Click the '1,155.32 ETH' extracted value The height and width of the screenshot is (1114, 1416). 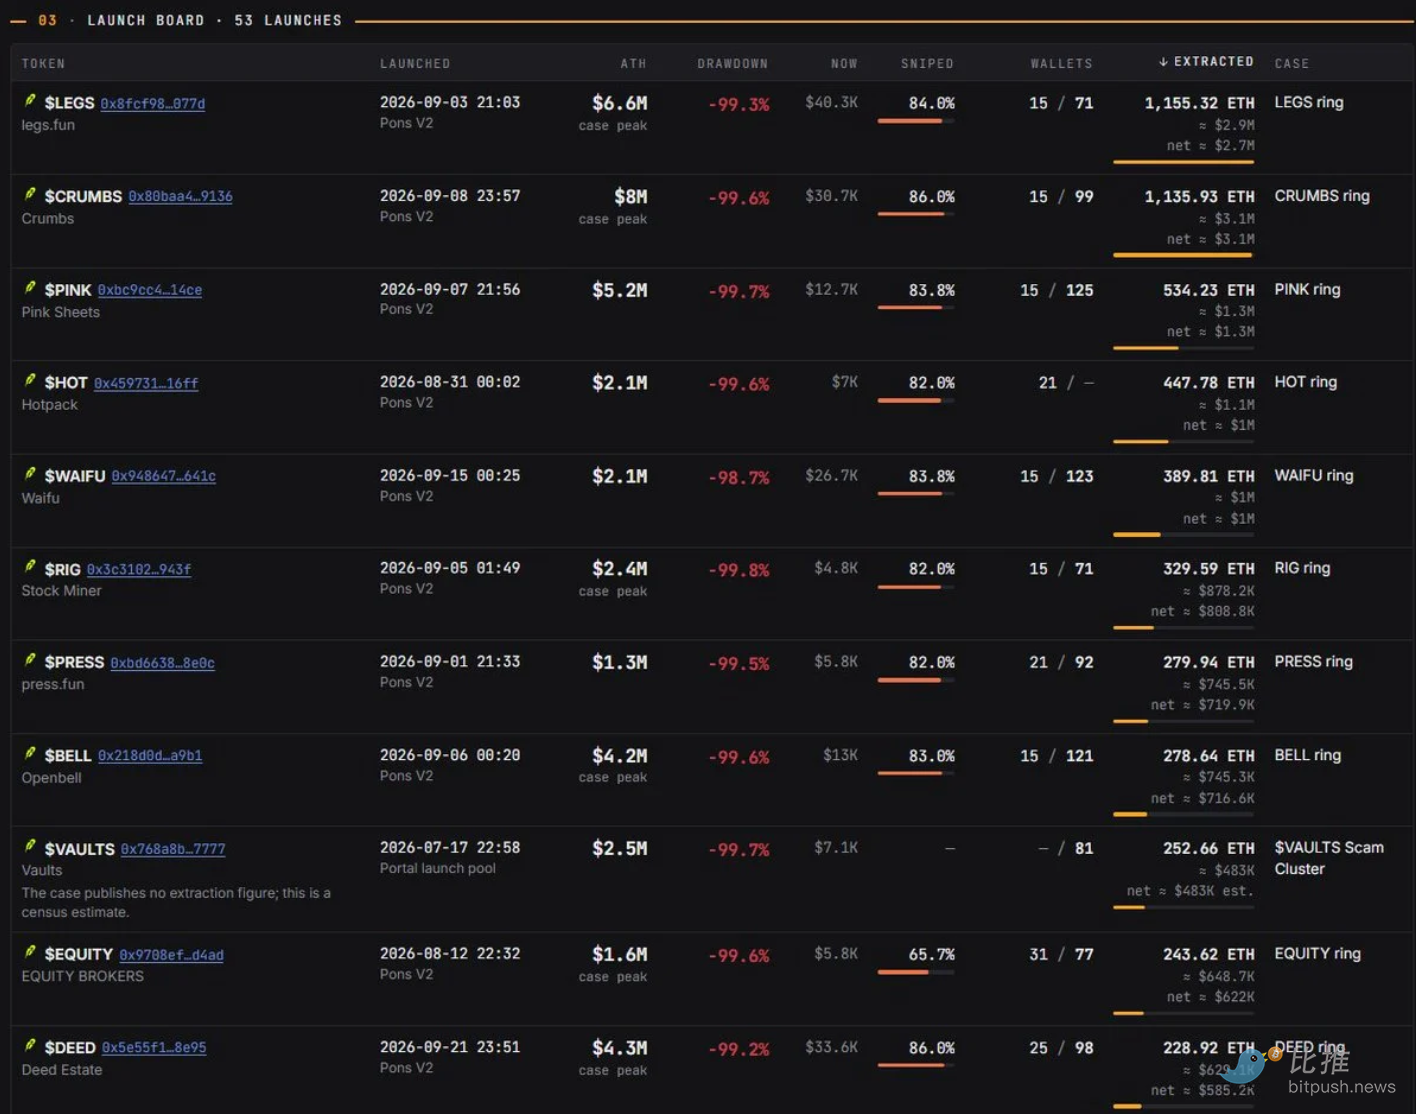[1199, 103]
